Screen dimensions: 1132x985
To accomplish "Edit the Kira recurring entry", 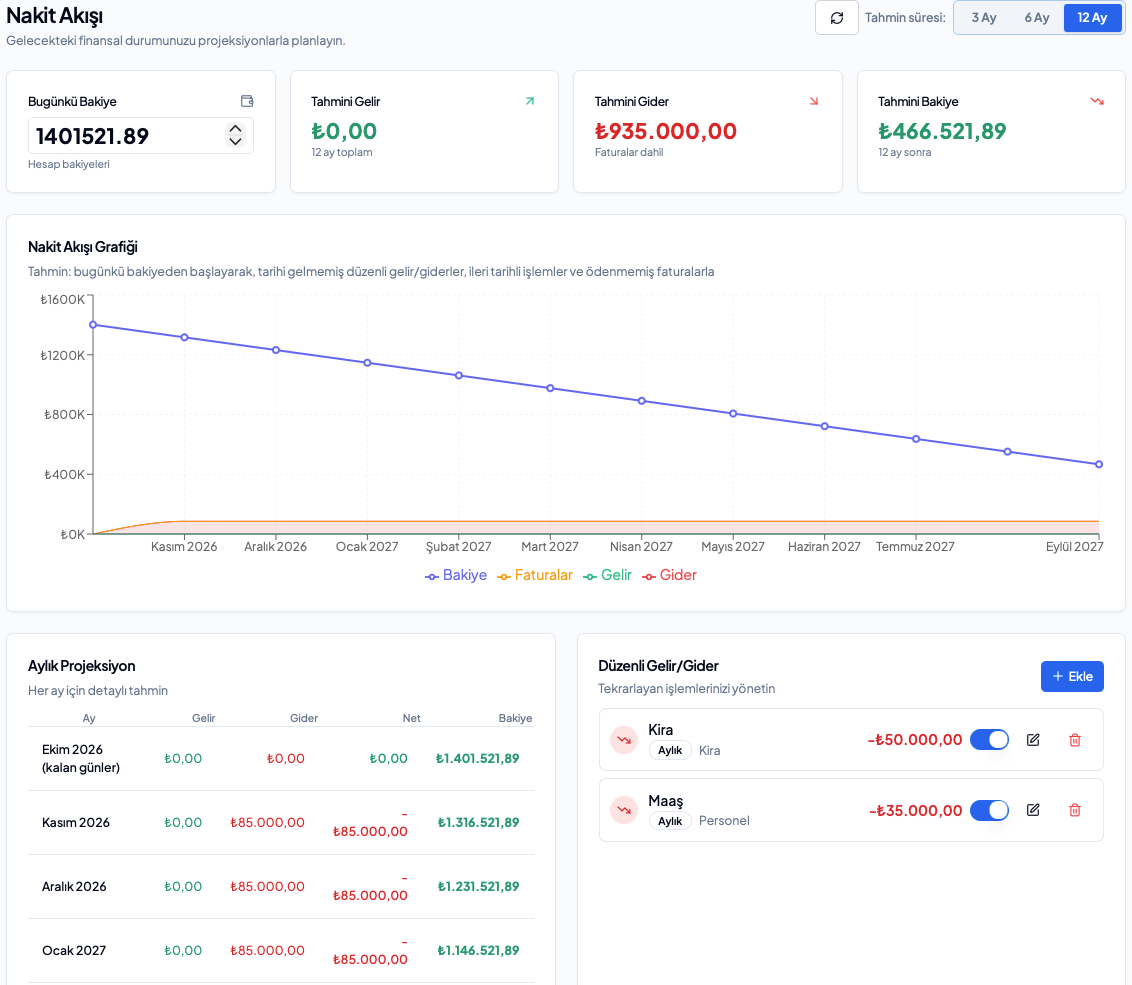I will coord(1033,739).
